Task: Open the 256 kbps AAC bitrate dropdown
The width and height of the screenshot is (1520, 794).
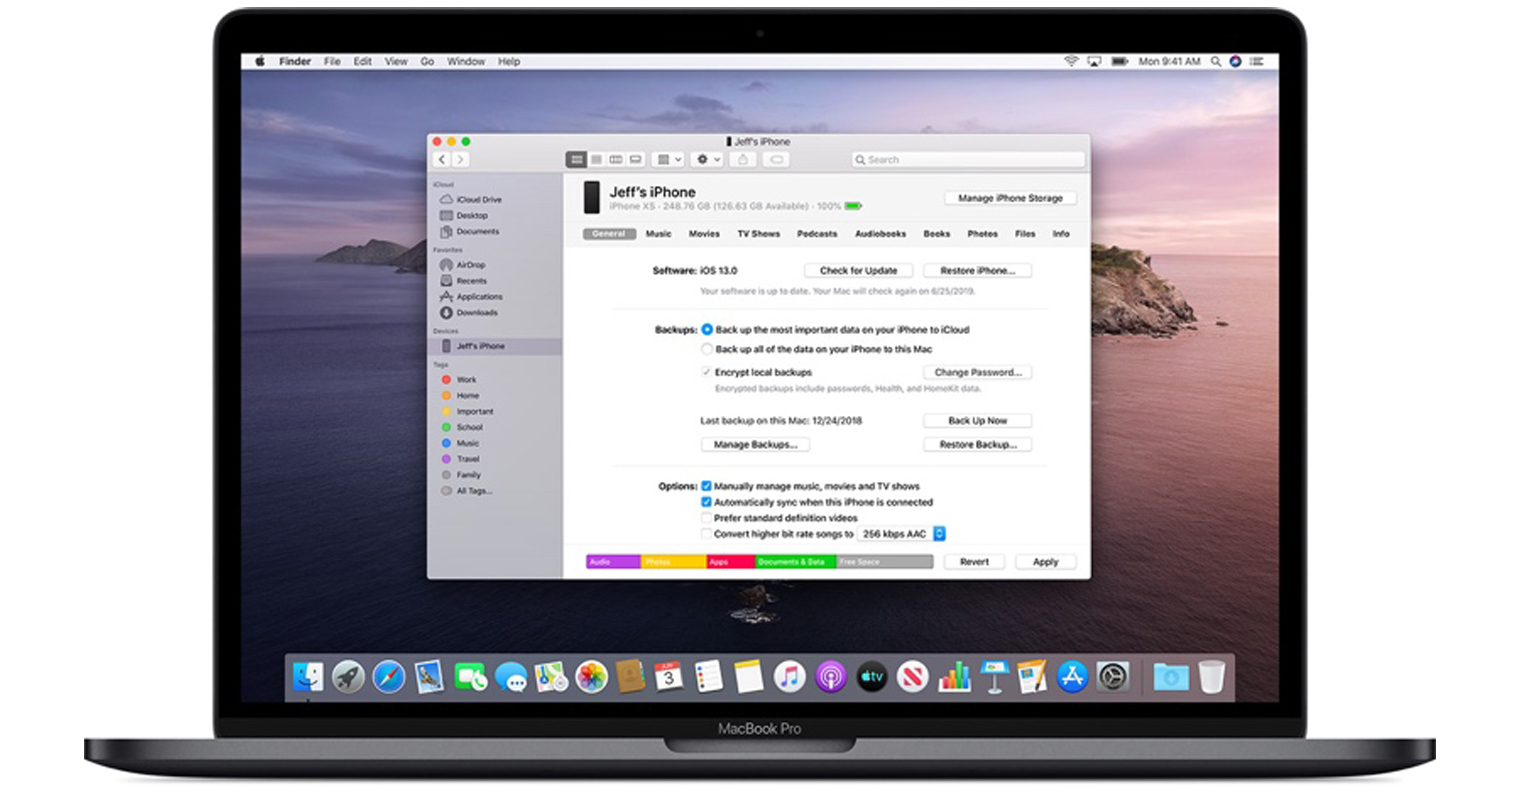Action: coord(901,534)
